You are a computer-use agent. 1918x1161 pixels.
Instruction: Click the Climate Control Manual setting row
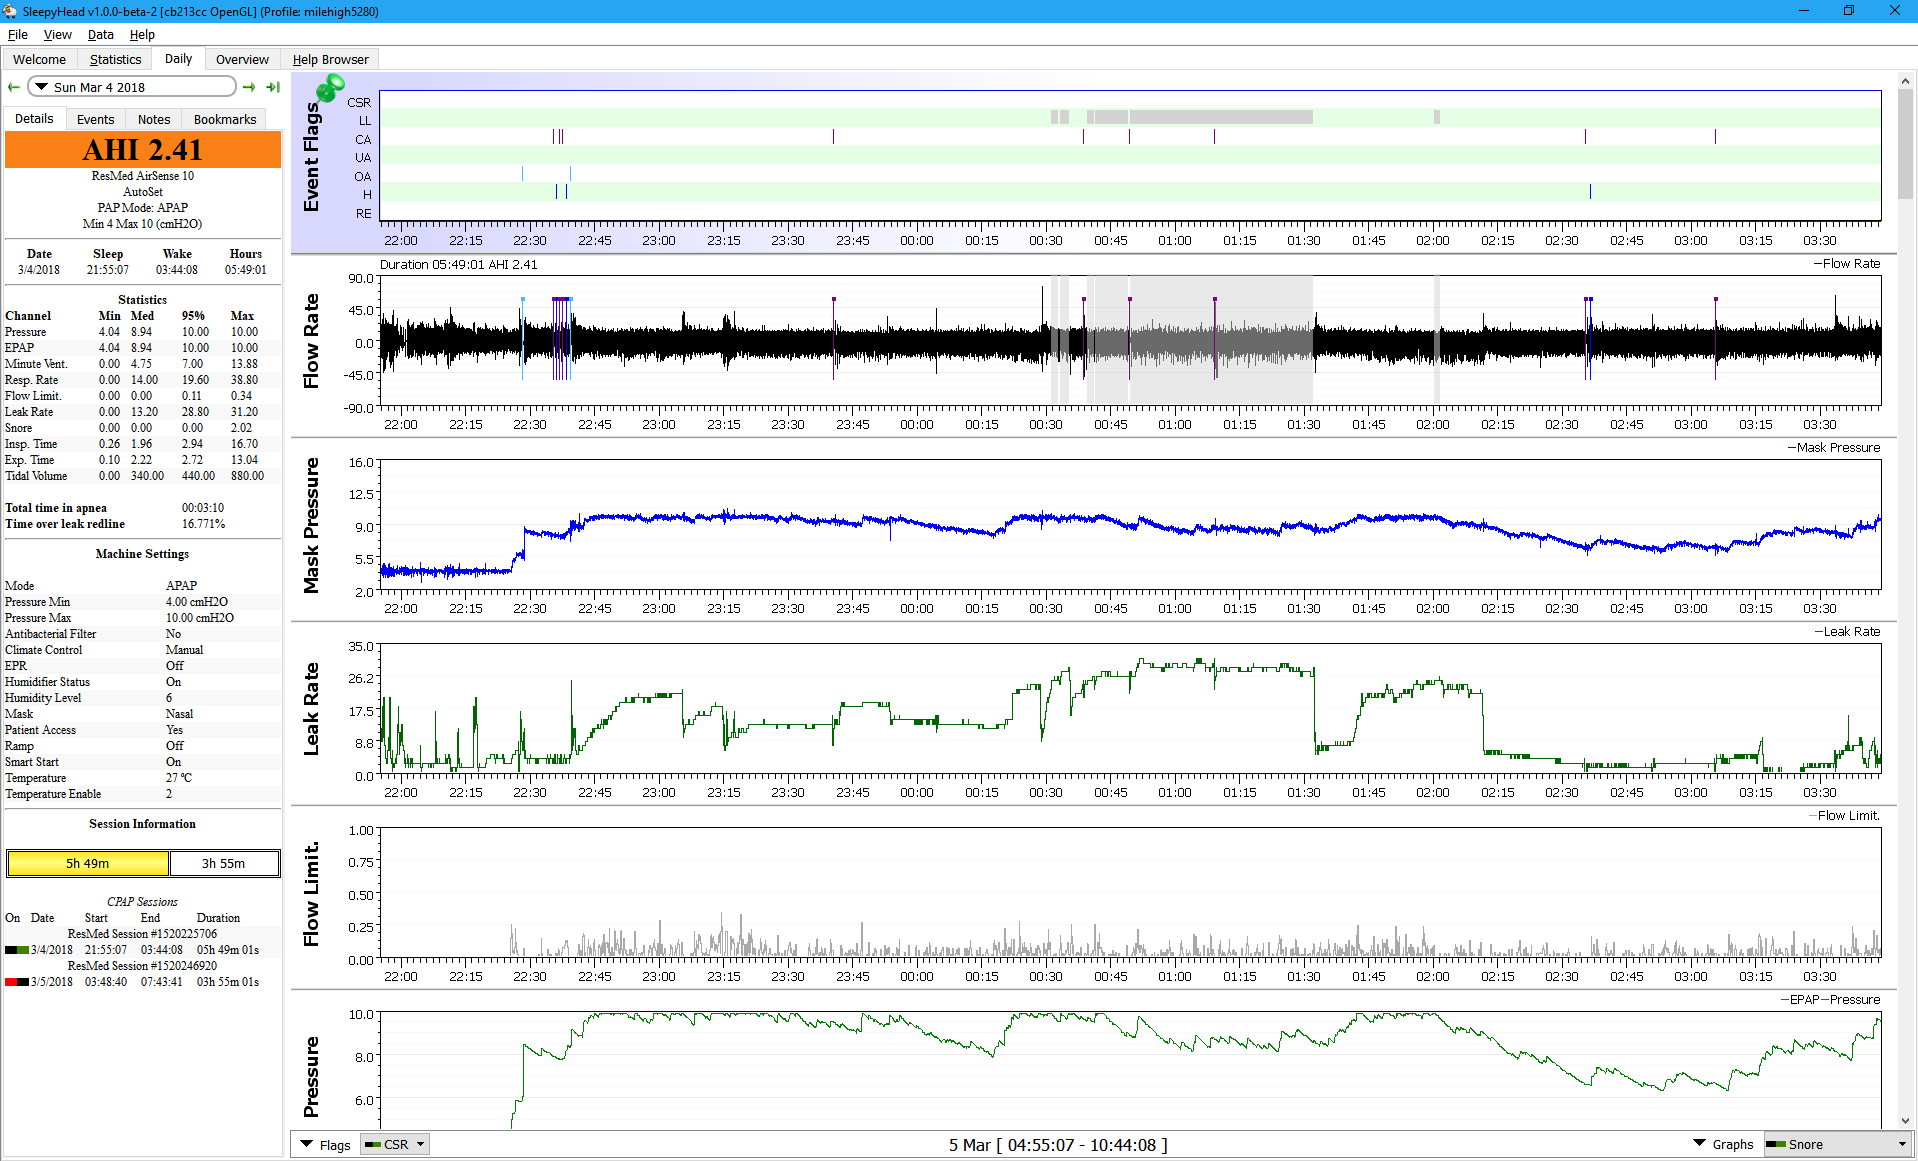coord(143,650)
